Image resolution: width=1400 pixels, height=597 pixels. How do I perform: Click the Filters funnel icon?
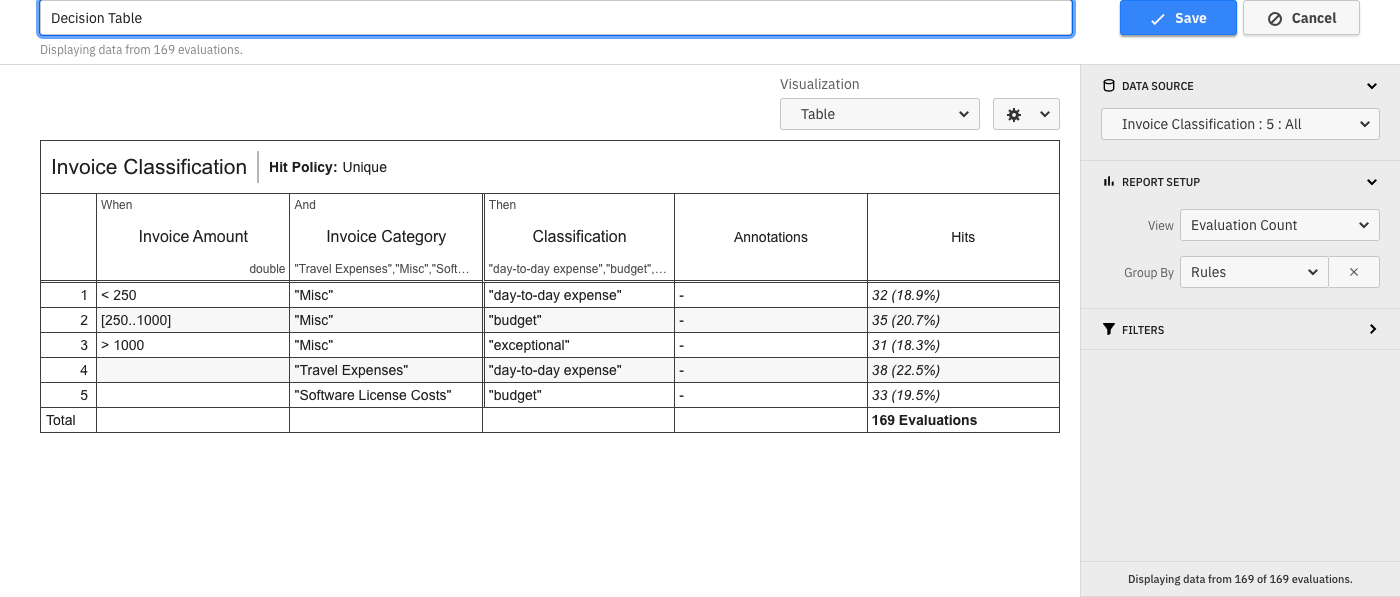coord(1108,329)
